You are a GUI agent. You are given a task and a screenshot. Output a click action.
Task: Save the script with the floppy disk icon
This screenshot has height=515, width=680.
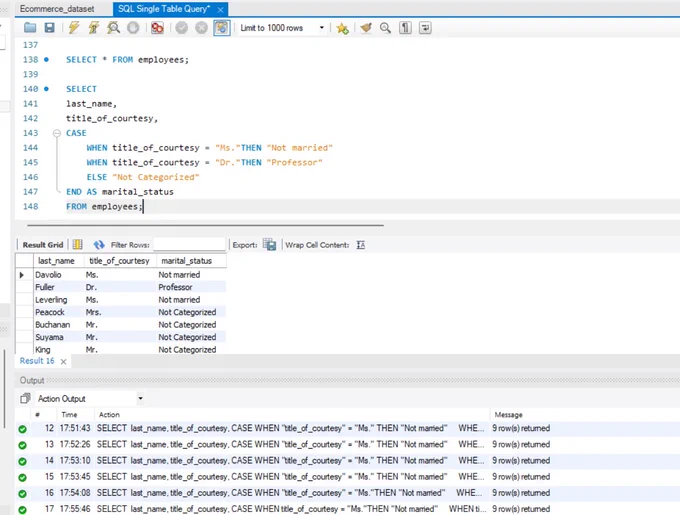click(49, 28)
